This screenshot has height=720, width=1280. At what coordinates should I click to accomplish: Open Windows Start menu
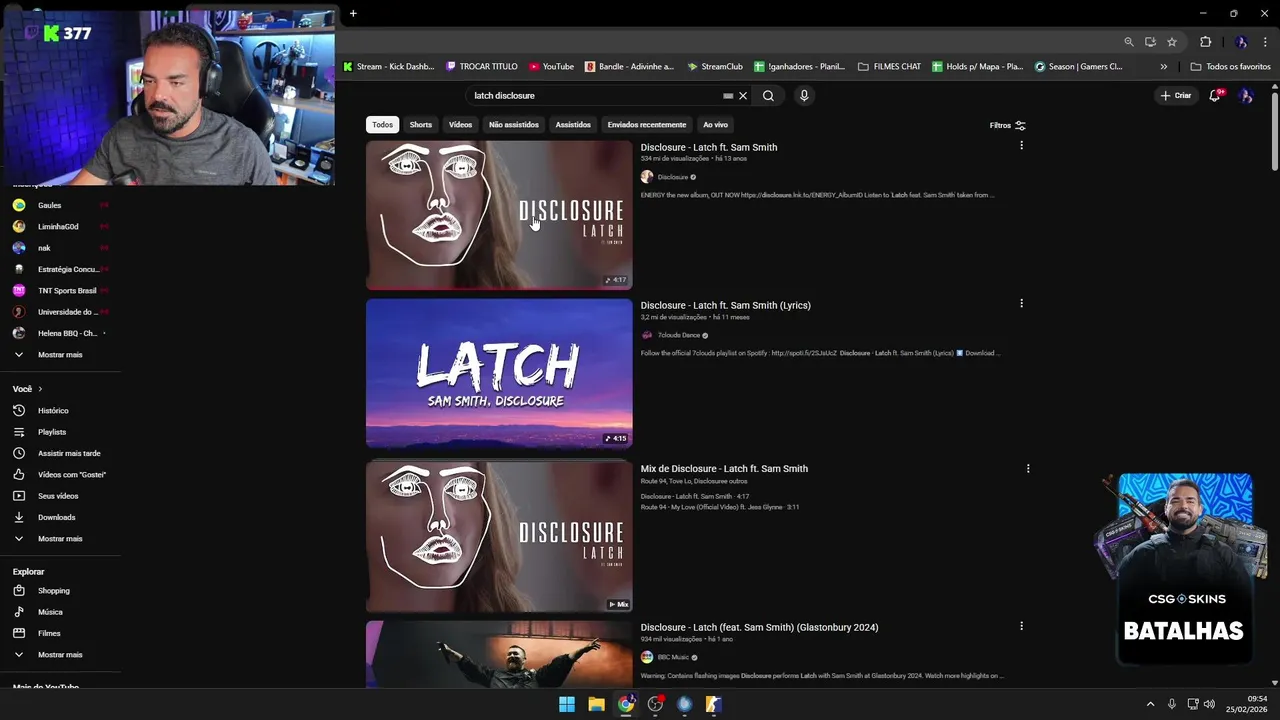coord(567,704)
